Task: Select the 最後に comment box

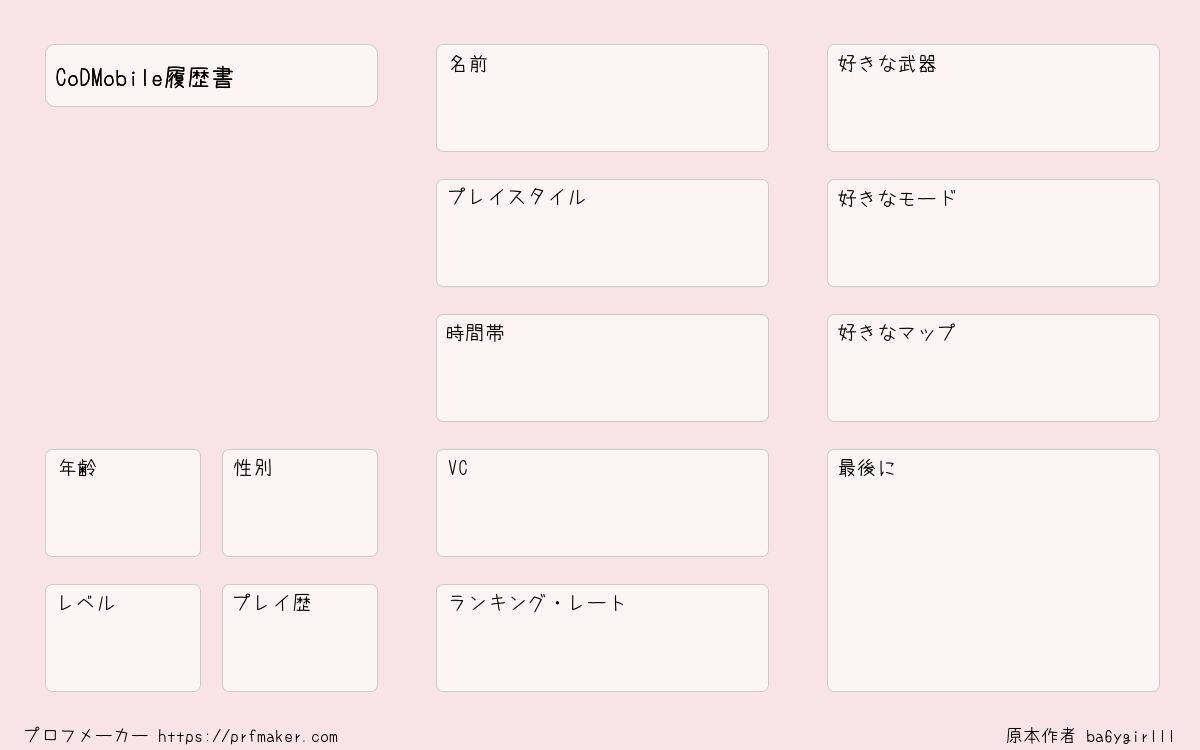Action: (x=993, y=570)
